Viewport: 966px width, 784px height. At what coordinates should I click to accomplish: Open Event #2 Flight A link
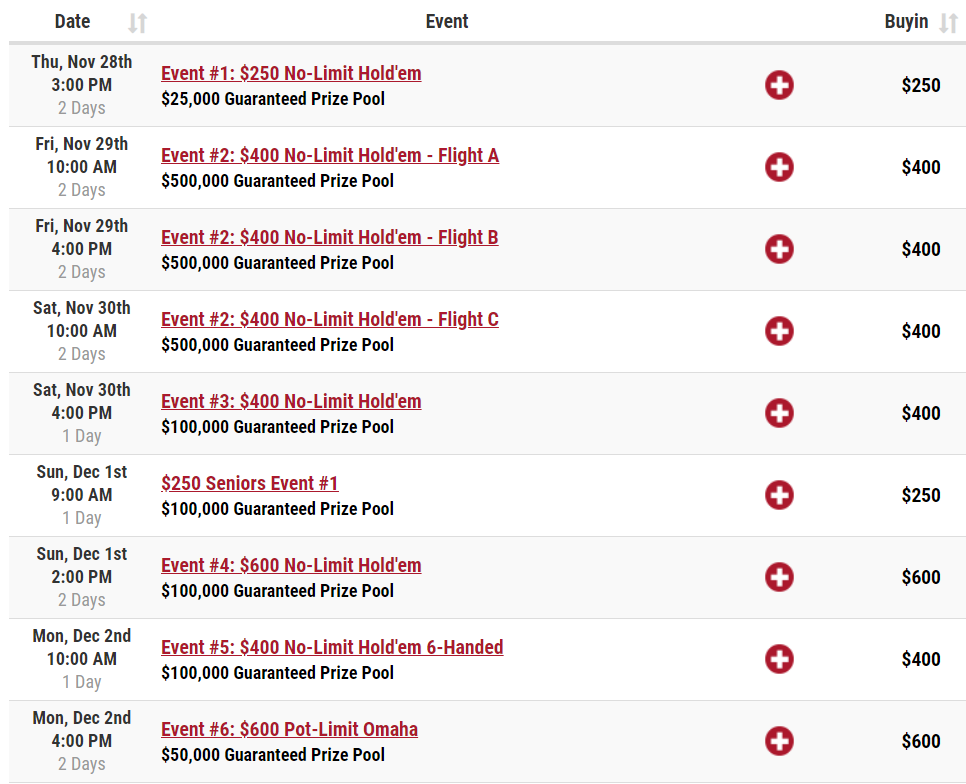tap(330, 155)
